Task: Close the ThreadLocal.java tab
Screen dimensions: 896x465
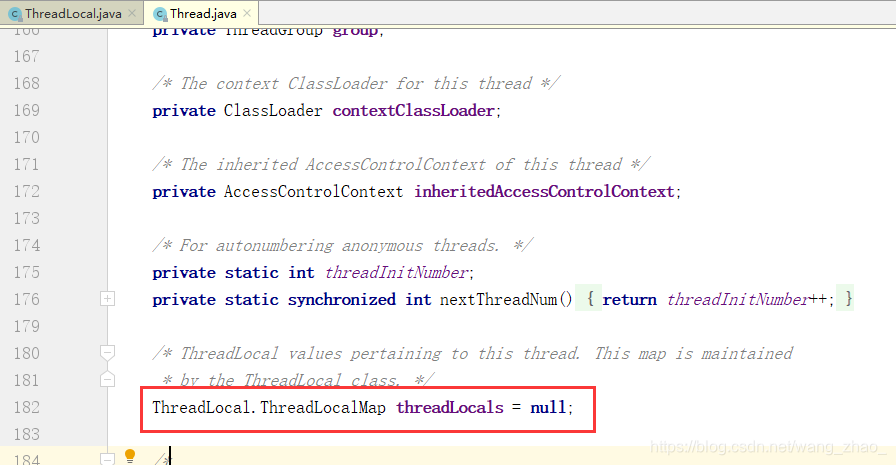Action: pyautogui.click(x=132, y=13)
